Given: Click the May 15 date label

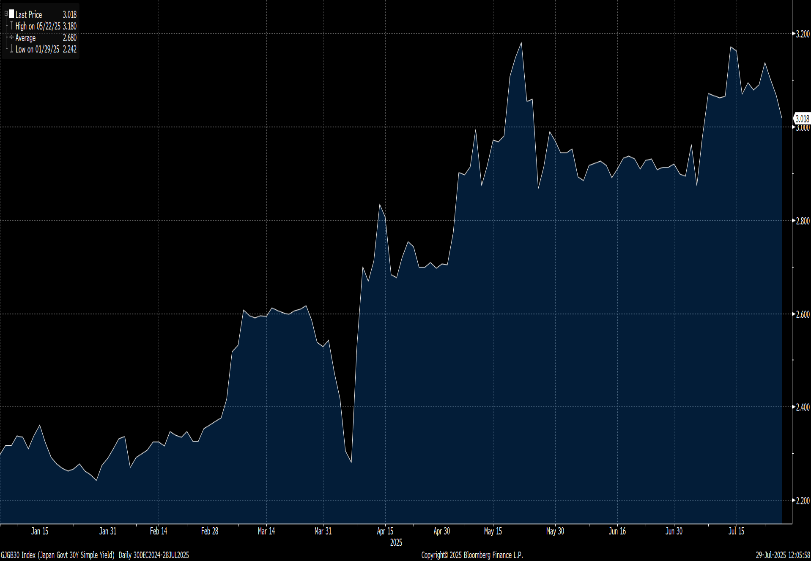Looking at the screenshot, I should pos(493,531).
